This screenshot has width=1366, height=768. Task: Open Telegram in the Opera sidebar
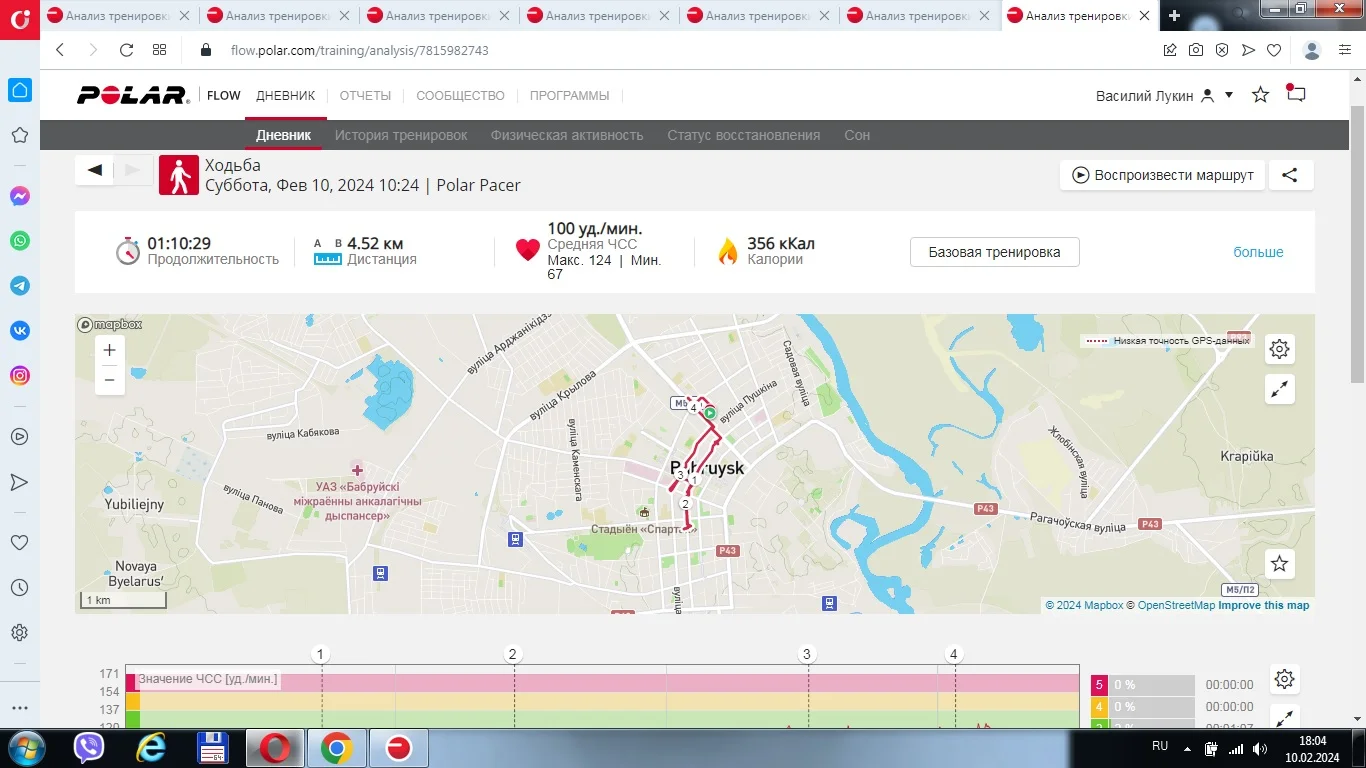click(20, 286)
